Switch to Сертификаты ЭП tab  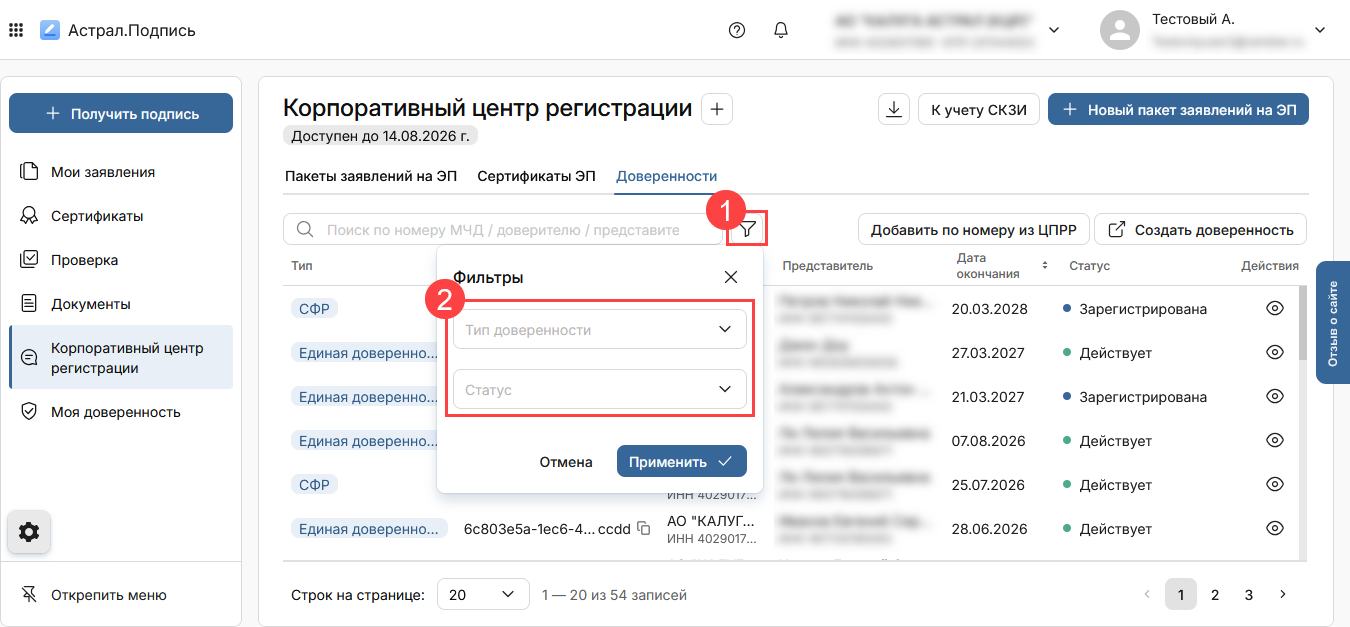(x=536, y=176)
